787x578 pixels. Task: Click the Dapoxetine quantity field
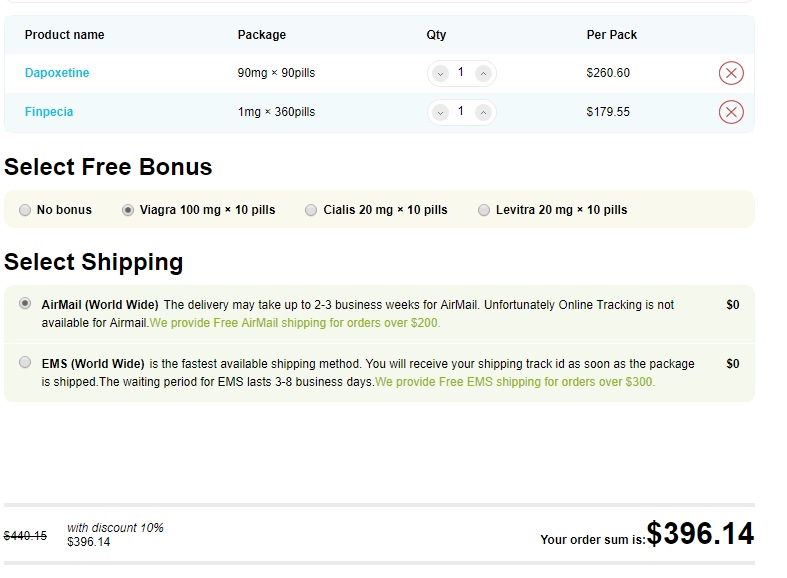461,73
